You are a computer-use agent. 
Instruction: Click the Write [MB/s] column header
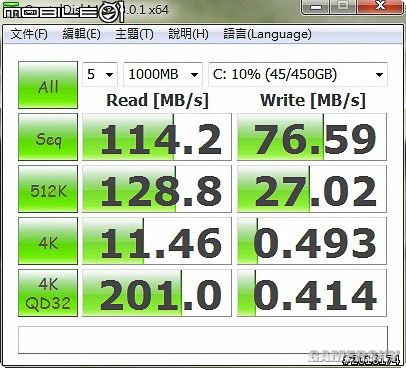tap(313, 100)
